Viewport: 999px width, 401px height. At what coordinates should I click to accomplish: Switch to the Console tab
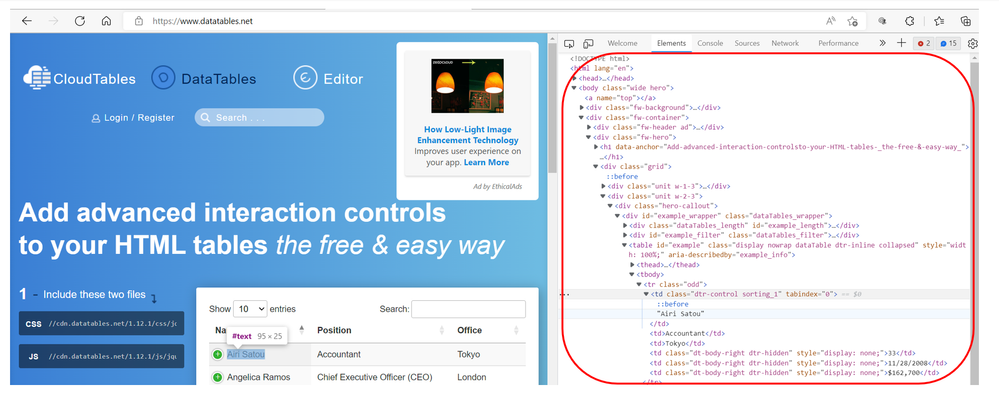[x=710, y=43]
